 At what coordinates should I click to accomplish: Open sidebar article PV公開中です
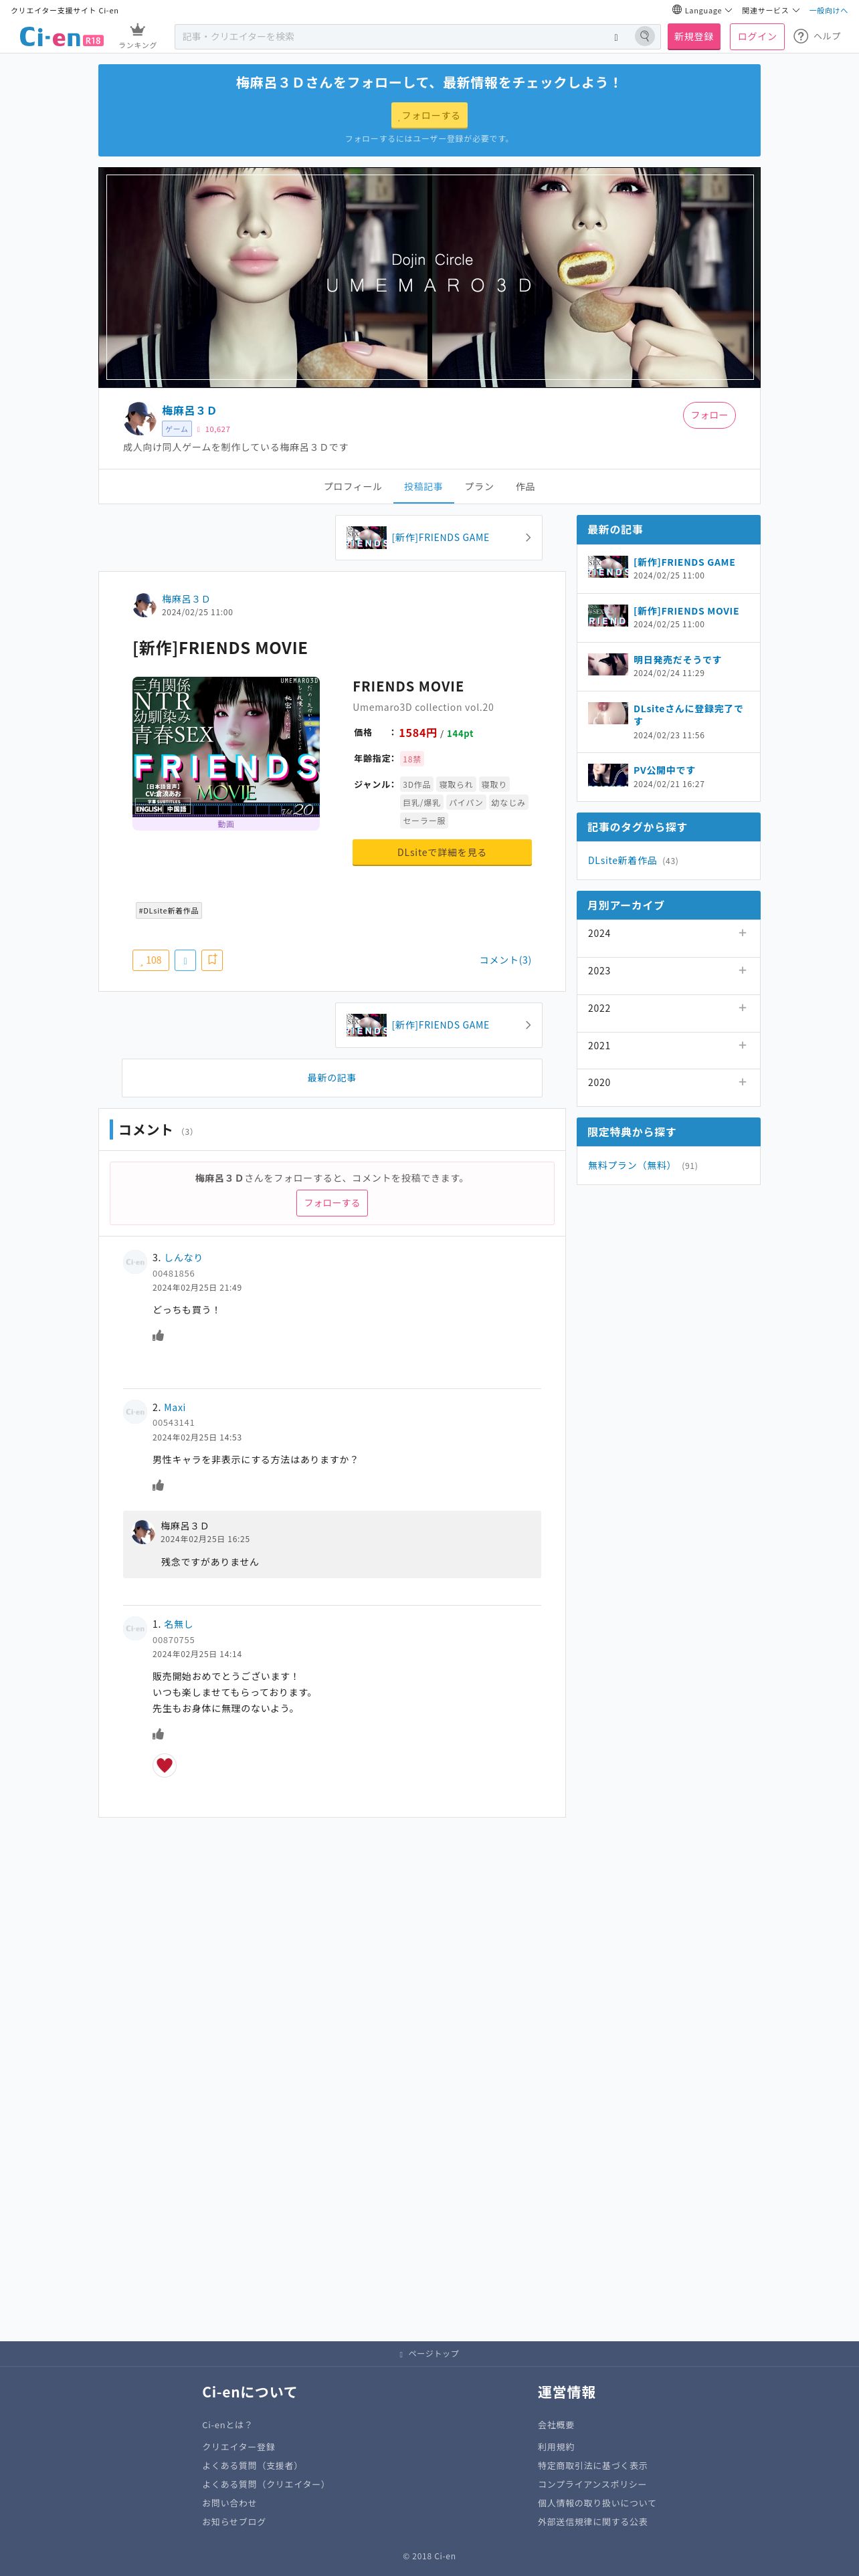[664, 771]
